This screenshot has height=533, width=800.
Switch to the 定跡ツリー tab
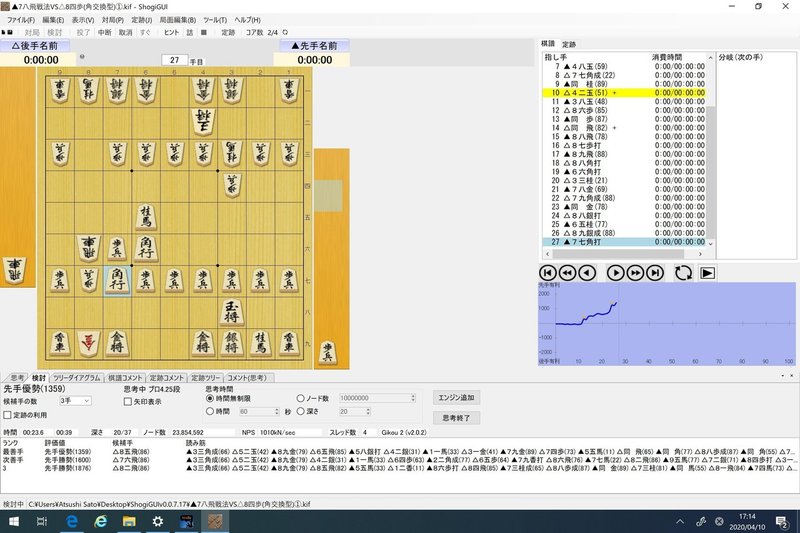[x=206, y=378]
